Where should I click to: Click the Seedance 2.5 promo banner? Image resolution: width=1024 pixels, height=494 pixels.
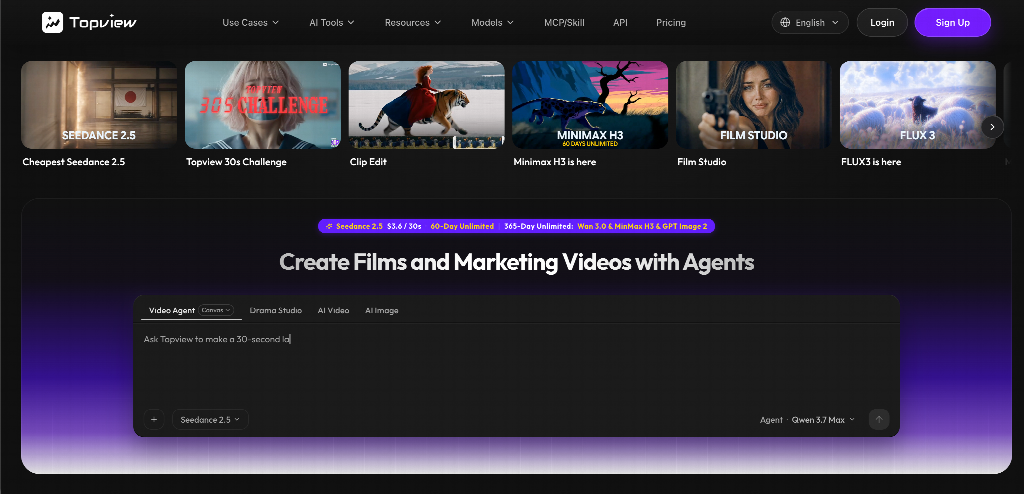click(x=517, y=226)
